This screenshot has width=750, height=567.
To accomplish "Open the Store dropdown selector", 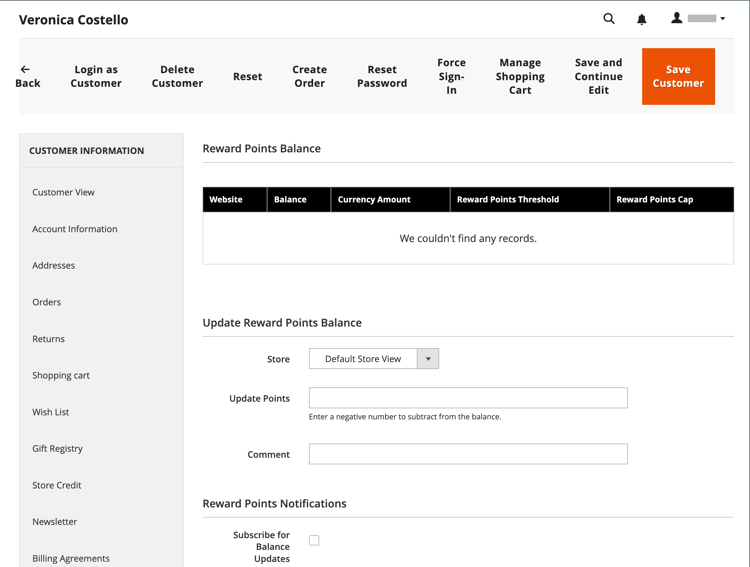I will [374, 359].
